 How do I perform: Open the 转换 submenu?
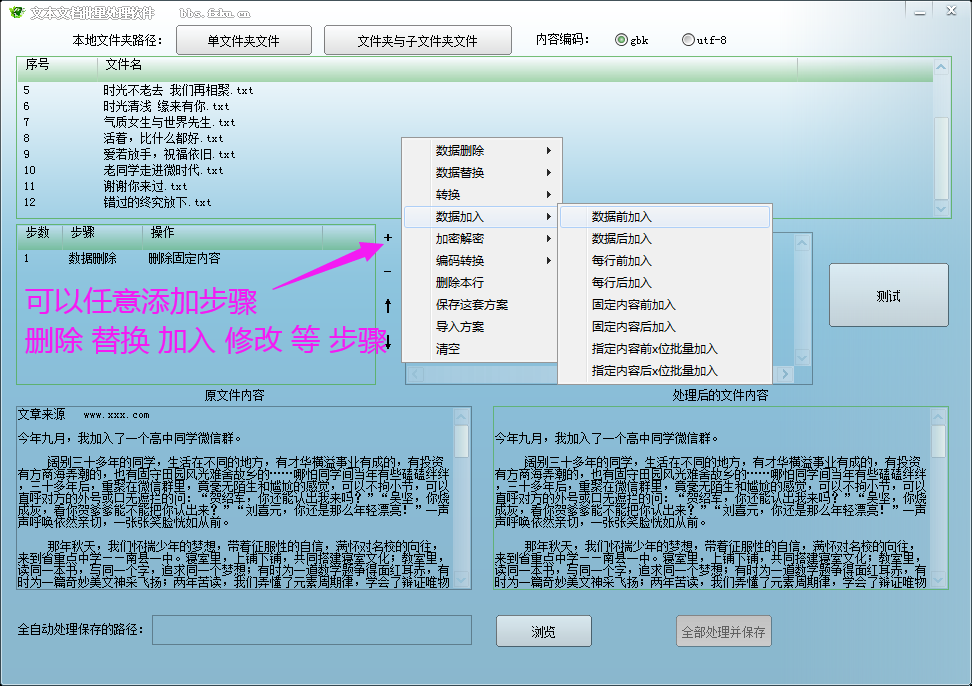click(482, 195)
